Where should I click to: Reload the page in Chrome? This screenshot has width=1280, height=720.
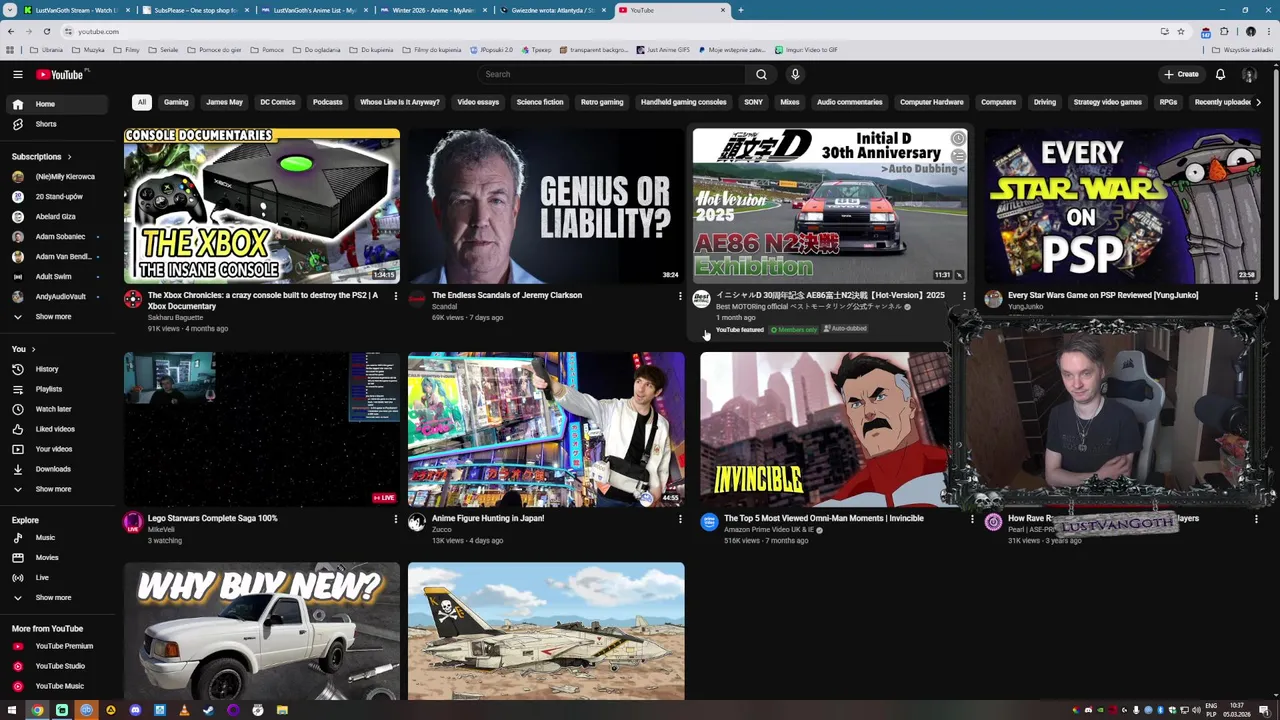(x=46, y=31)
